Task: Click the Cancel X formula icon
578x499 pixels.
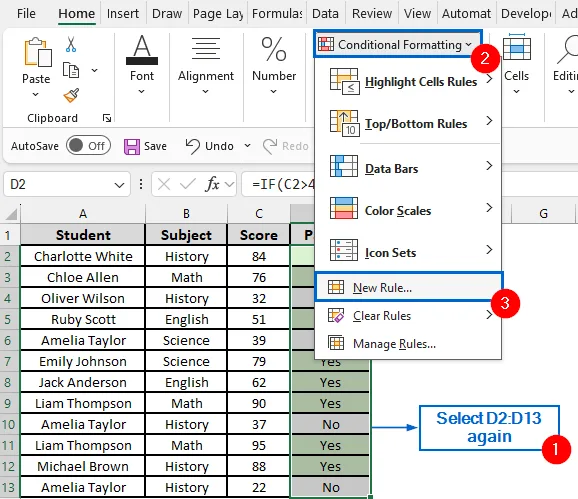Action: pos(164,184)
